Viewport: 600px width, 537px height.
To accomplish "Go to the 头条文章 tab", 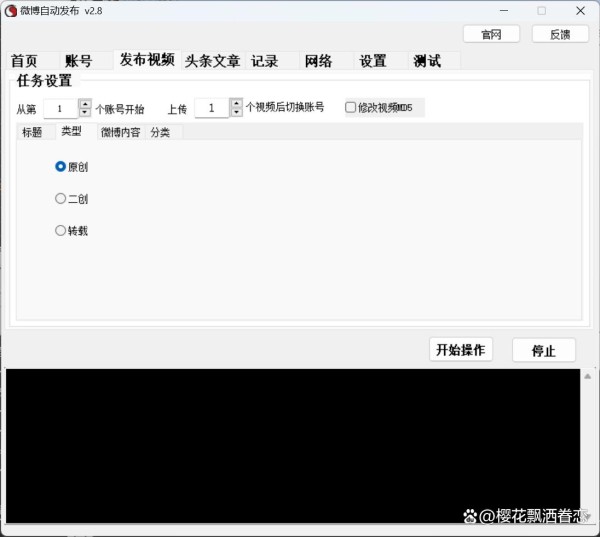I will [x=213, y=61].
